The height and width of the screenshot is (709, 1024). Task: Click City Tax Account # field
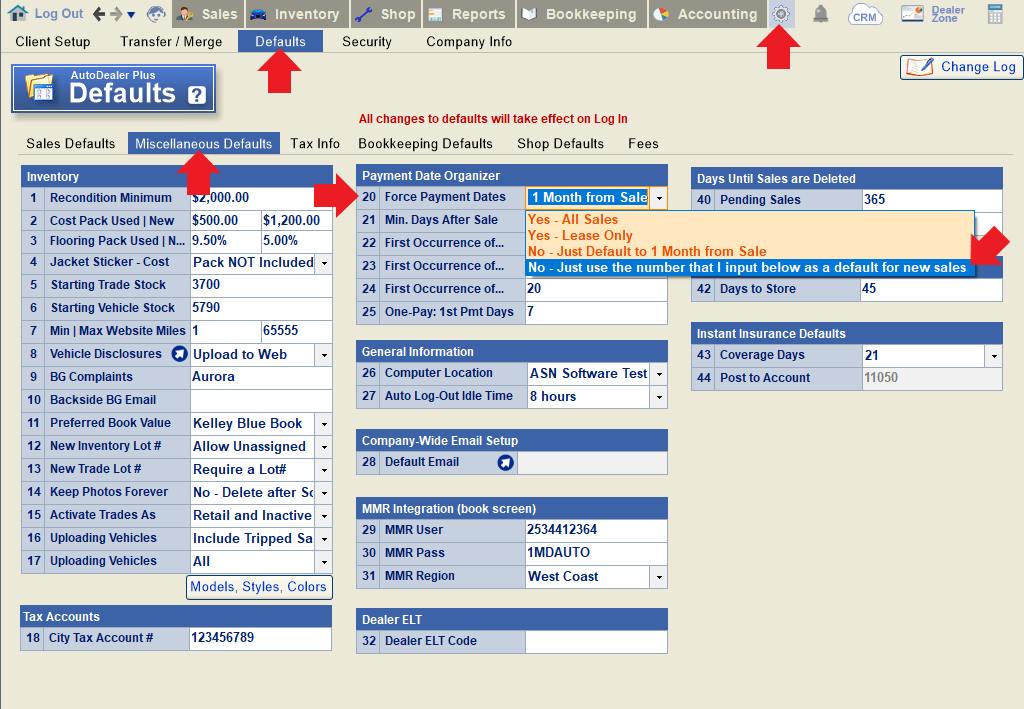[x=261, y=638]
